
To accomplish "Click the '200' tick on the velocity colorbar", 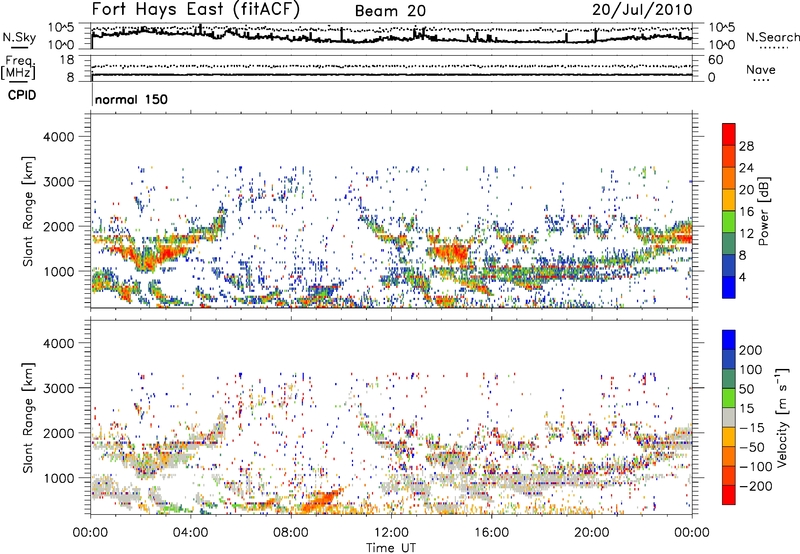I will coord(751,350).
